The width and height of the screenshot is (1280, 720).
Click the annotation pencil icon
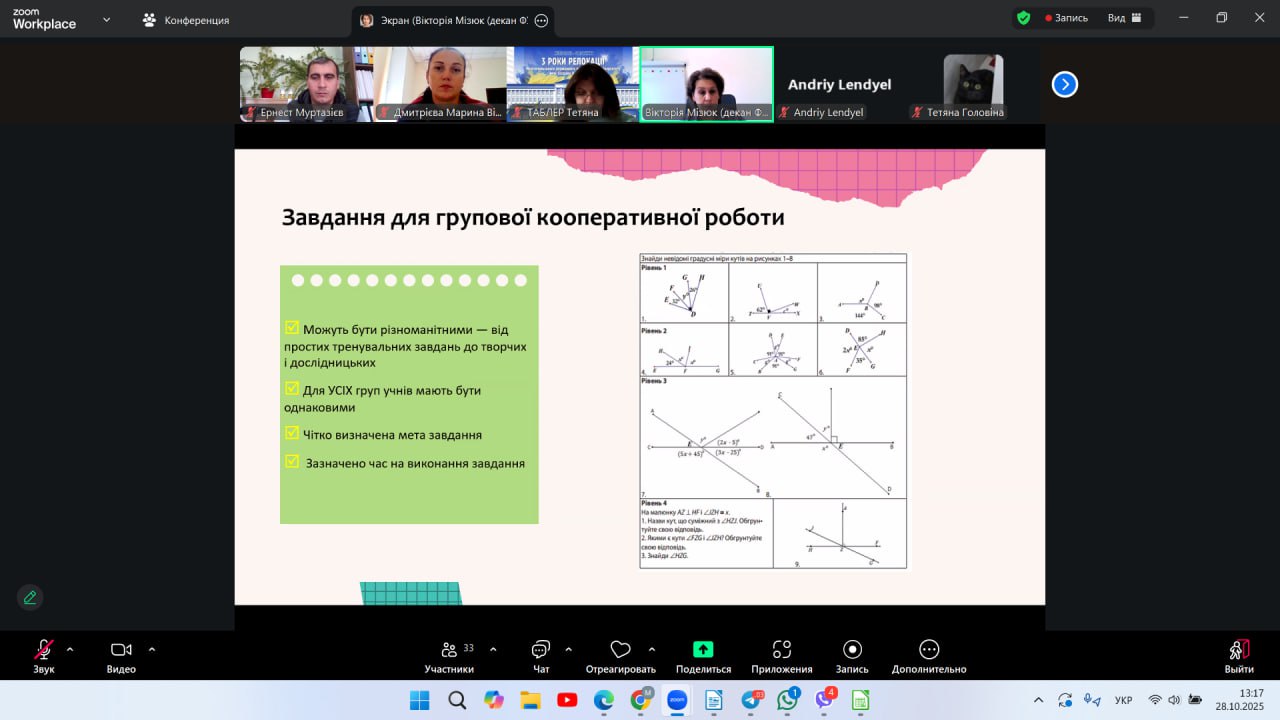click(x=30, y=597)
